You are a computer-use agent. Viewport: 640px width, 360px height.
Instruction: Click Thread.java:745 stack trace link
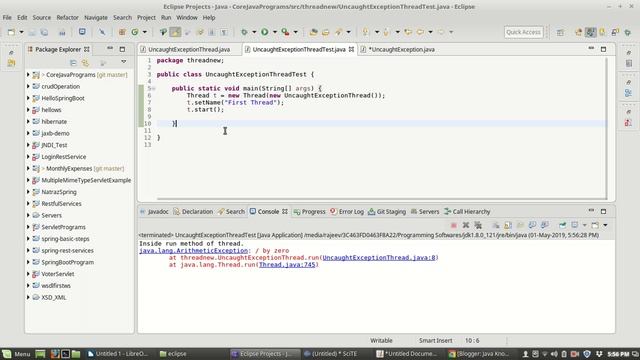pos(287,264)
